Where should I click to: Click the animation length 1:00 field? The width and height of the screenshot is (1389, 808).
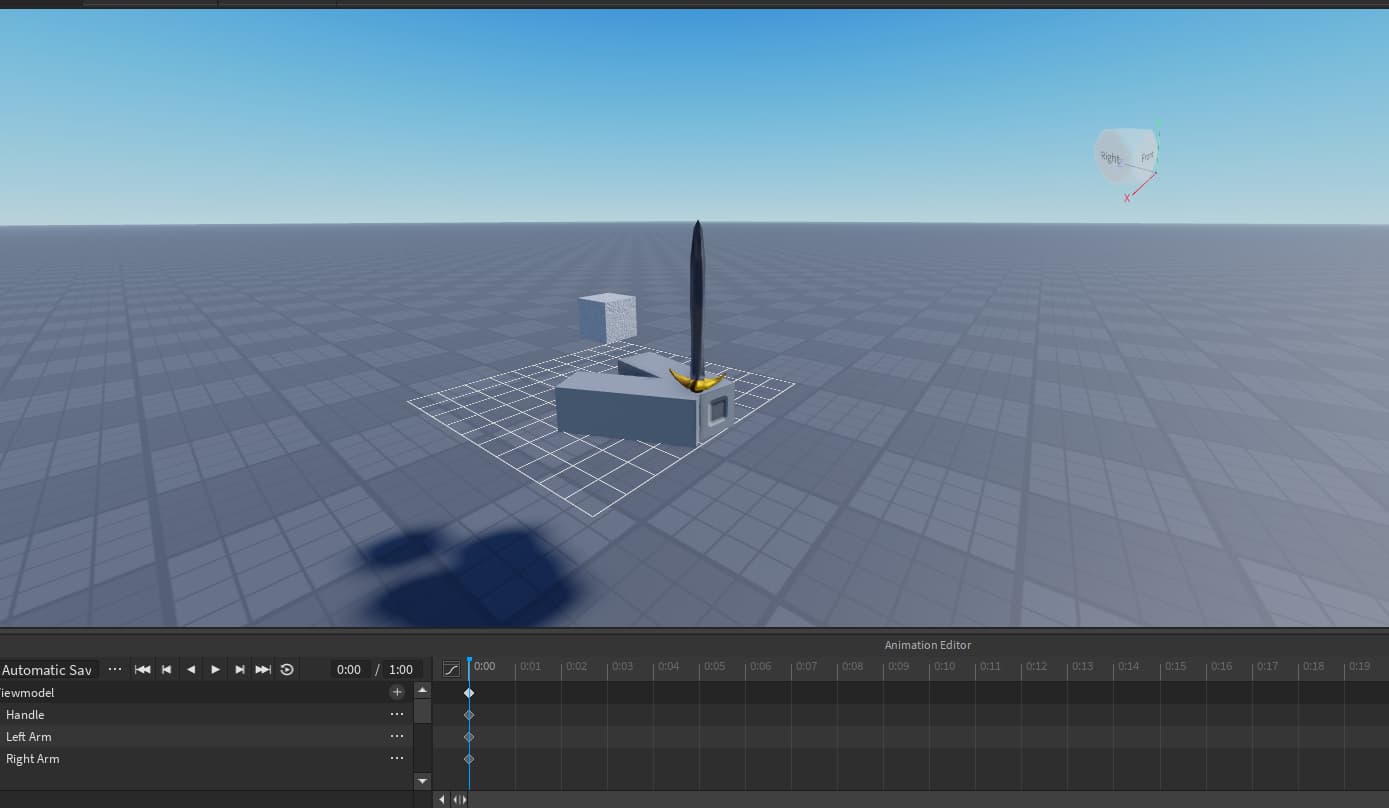(401, 670)
